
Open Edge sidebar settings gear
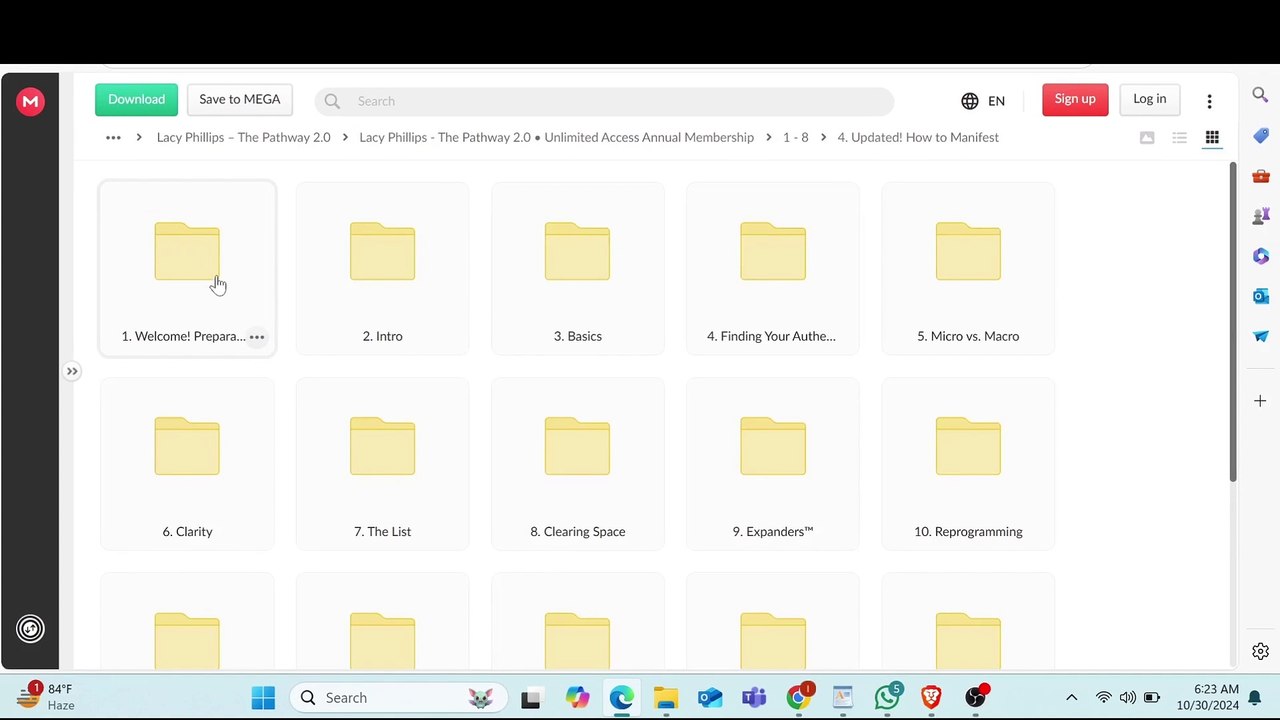1260,652
